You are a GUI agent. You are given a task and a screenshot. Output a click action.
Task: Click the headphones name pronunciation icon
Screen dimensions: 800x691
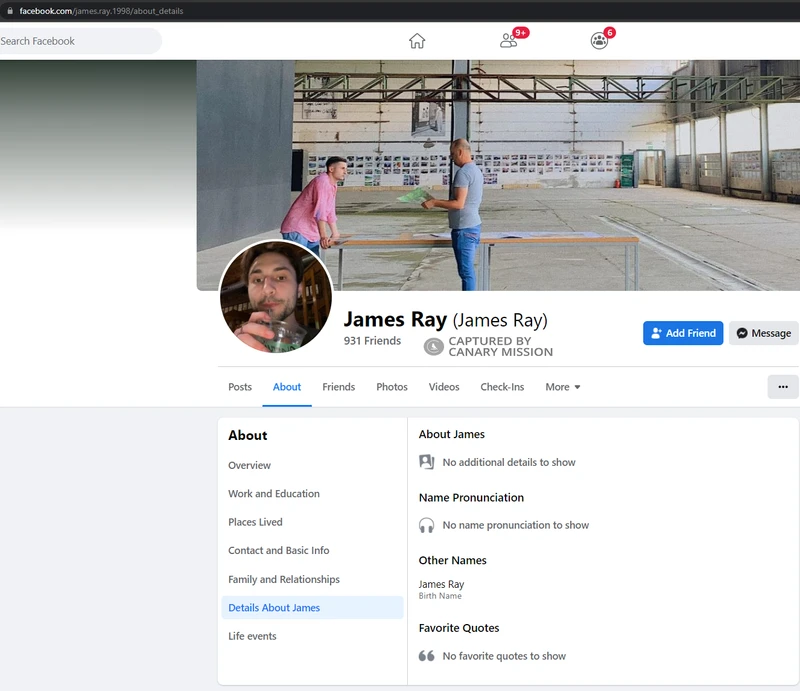(x=427, y=525)
